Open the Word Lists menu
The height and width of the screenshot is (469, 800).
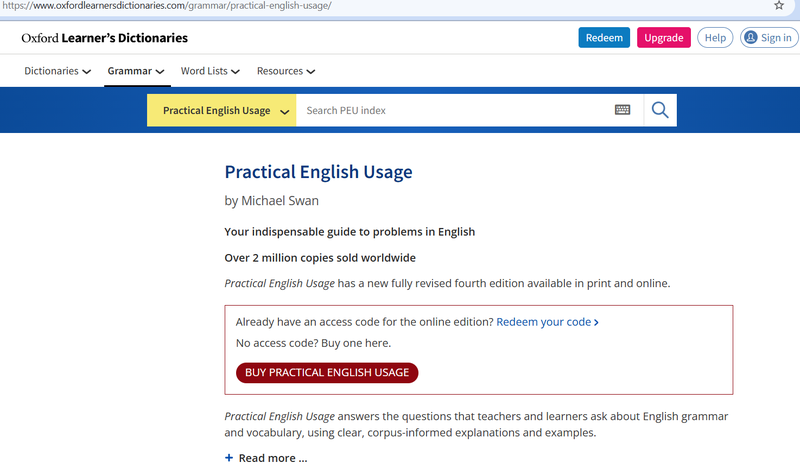[210, 71]
